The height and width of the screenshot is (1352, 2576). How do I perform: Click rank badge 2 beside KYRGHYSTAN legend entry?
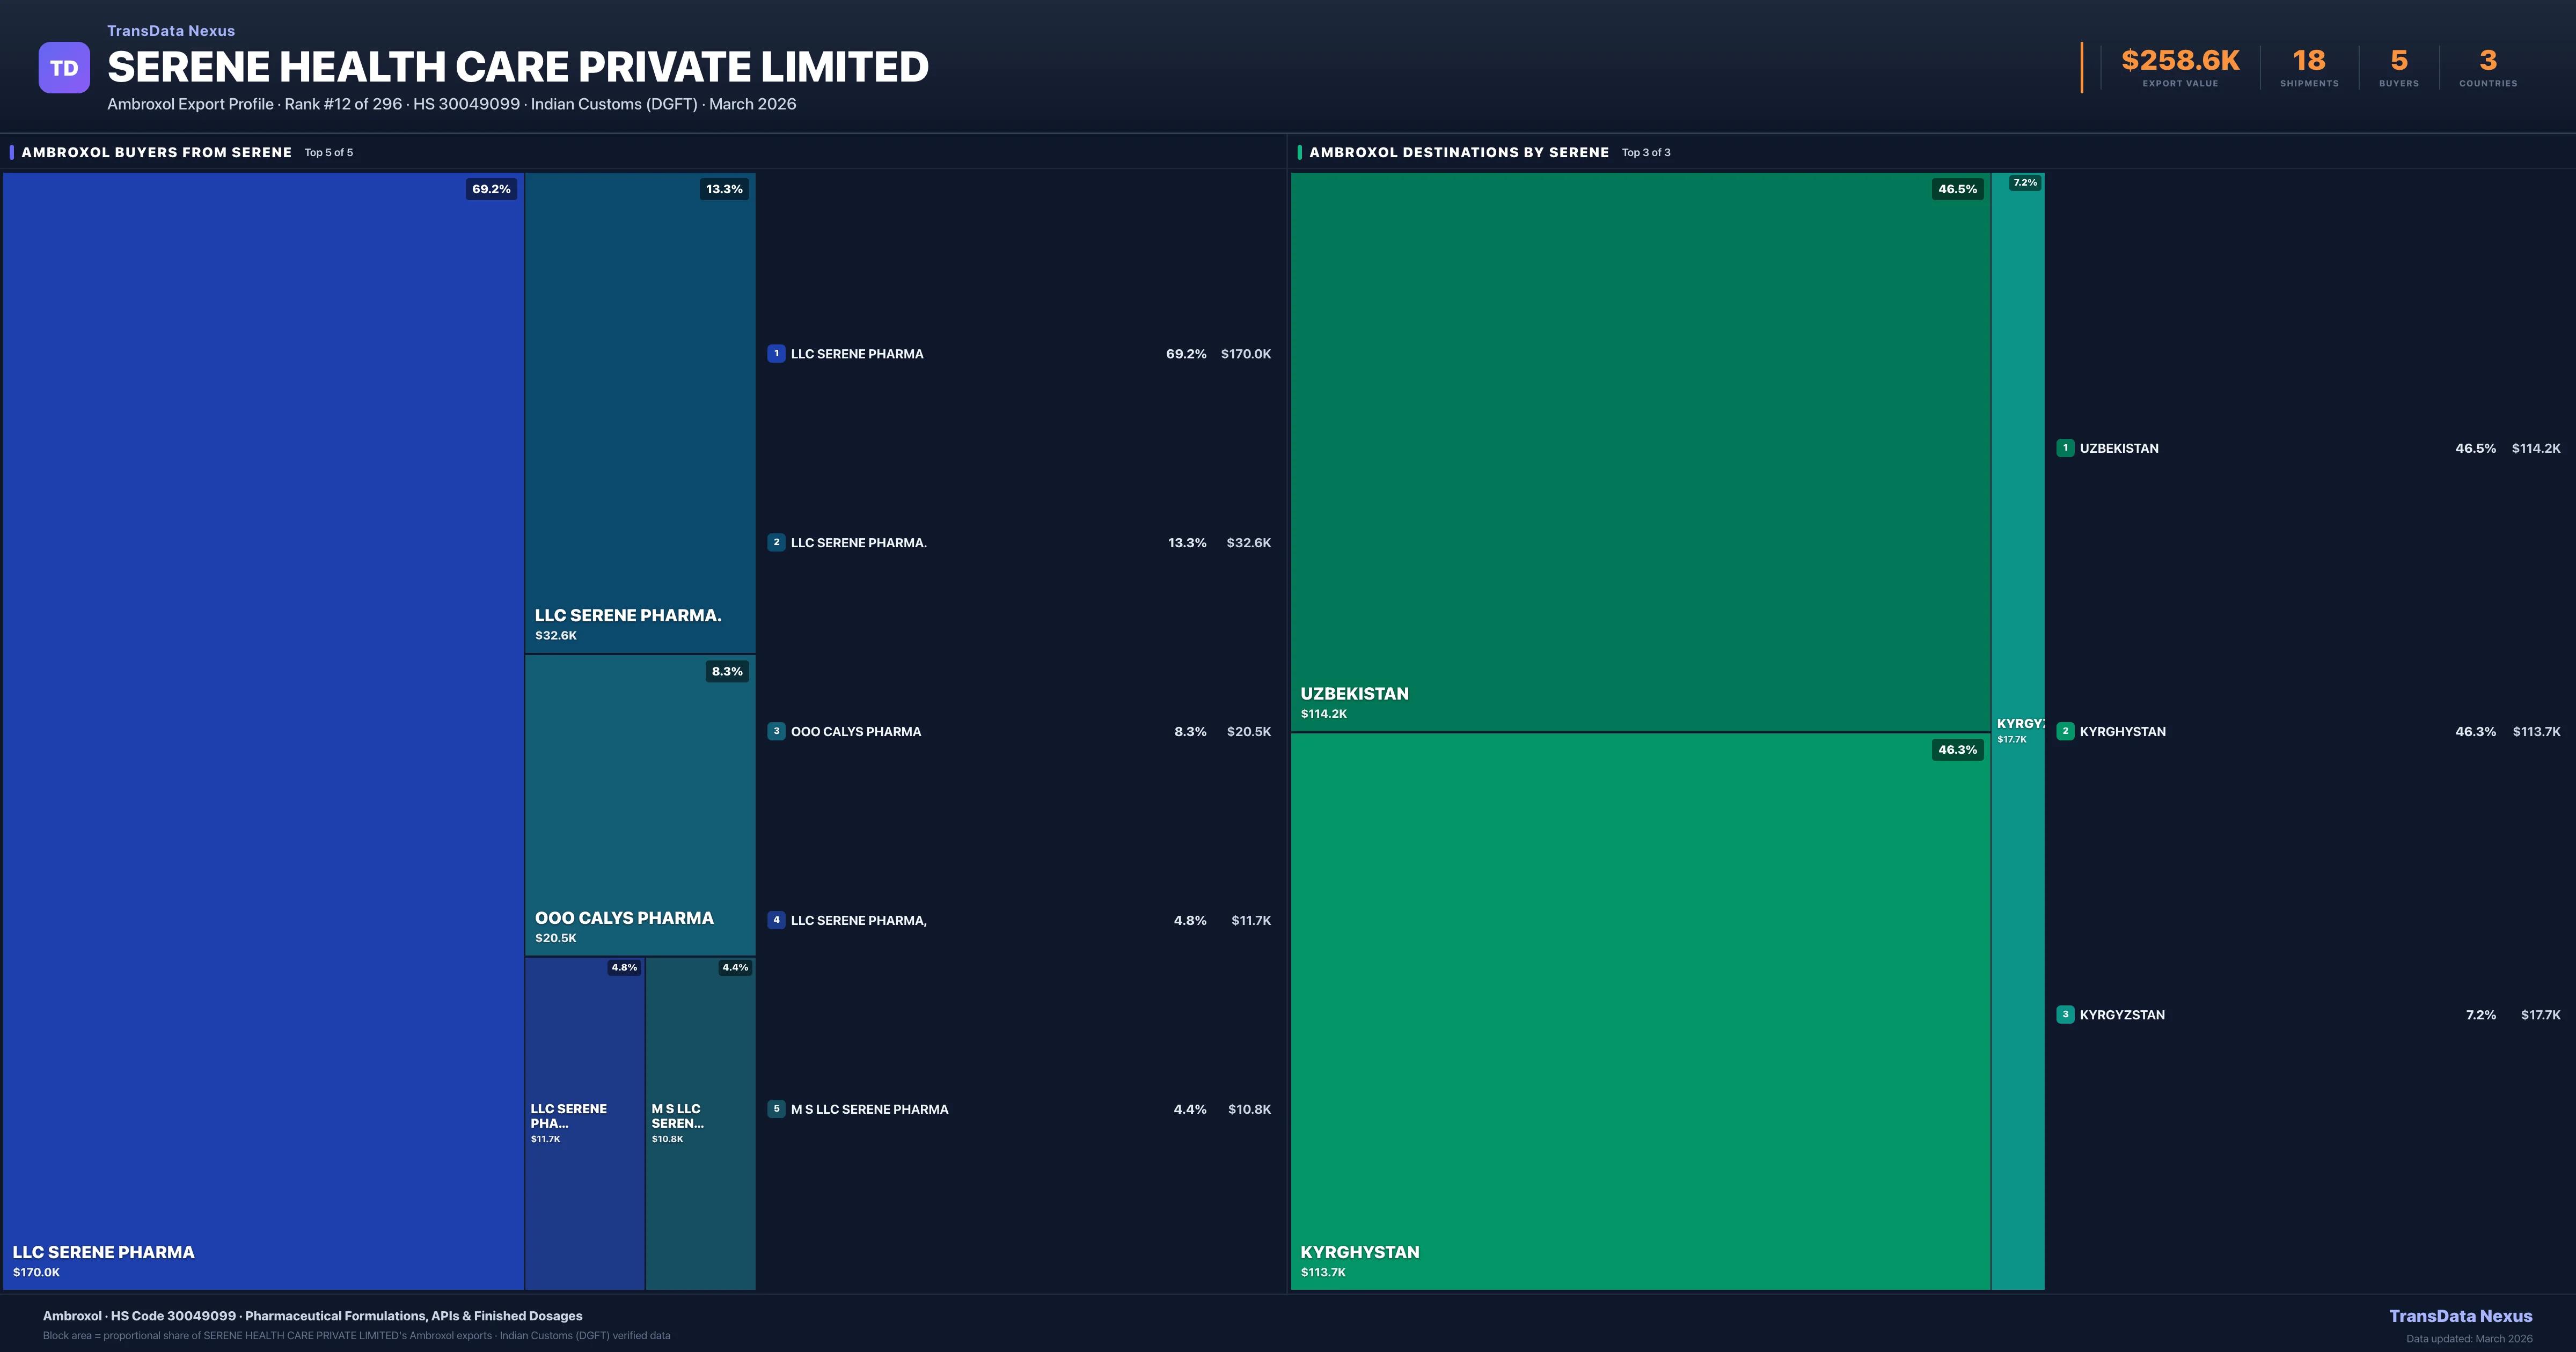click(2065, 731)
